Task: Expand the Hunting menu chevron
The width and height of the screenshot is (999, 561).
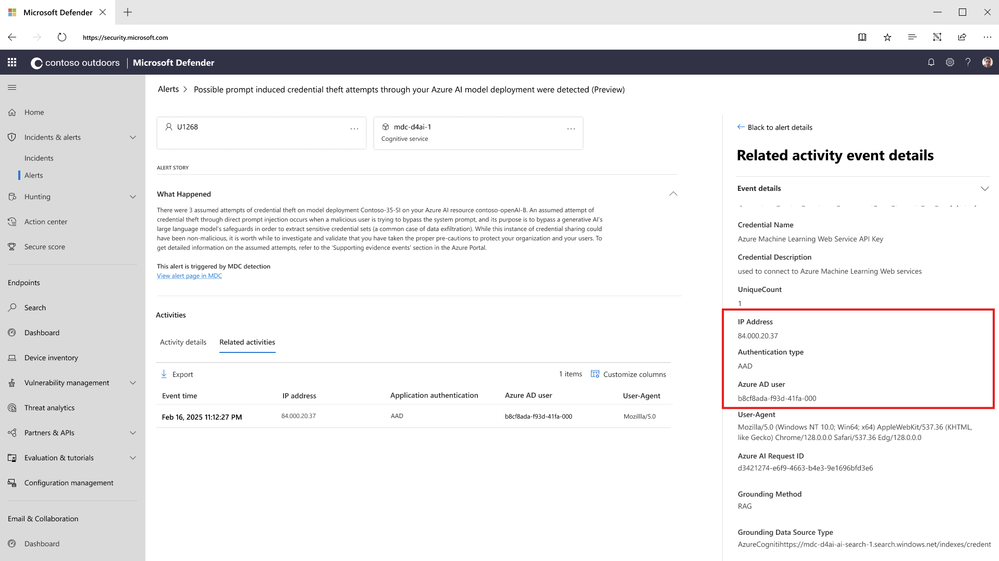Action: (133, 197)
